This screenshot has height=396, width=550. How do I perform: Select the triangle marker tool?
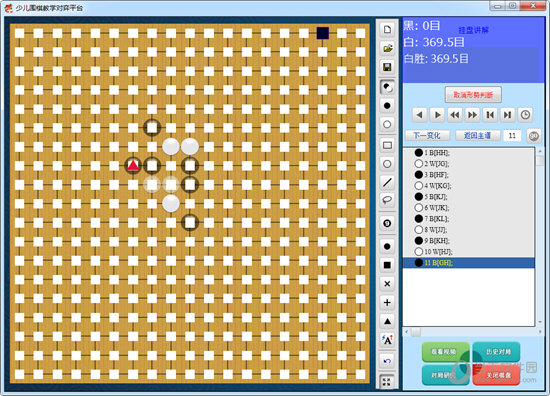click(x=387, y=321)
